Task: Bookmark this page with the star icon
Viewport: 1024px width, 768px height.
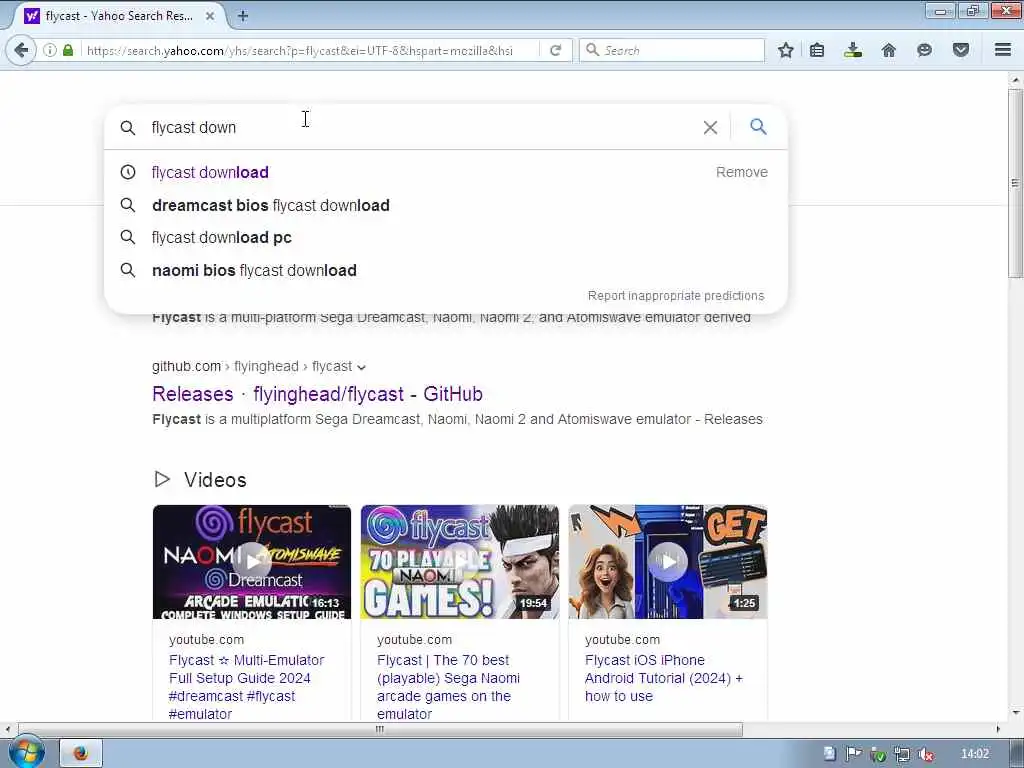Action: [786, 50]
